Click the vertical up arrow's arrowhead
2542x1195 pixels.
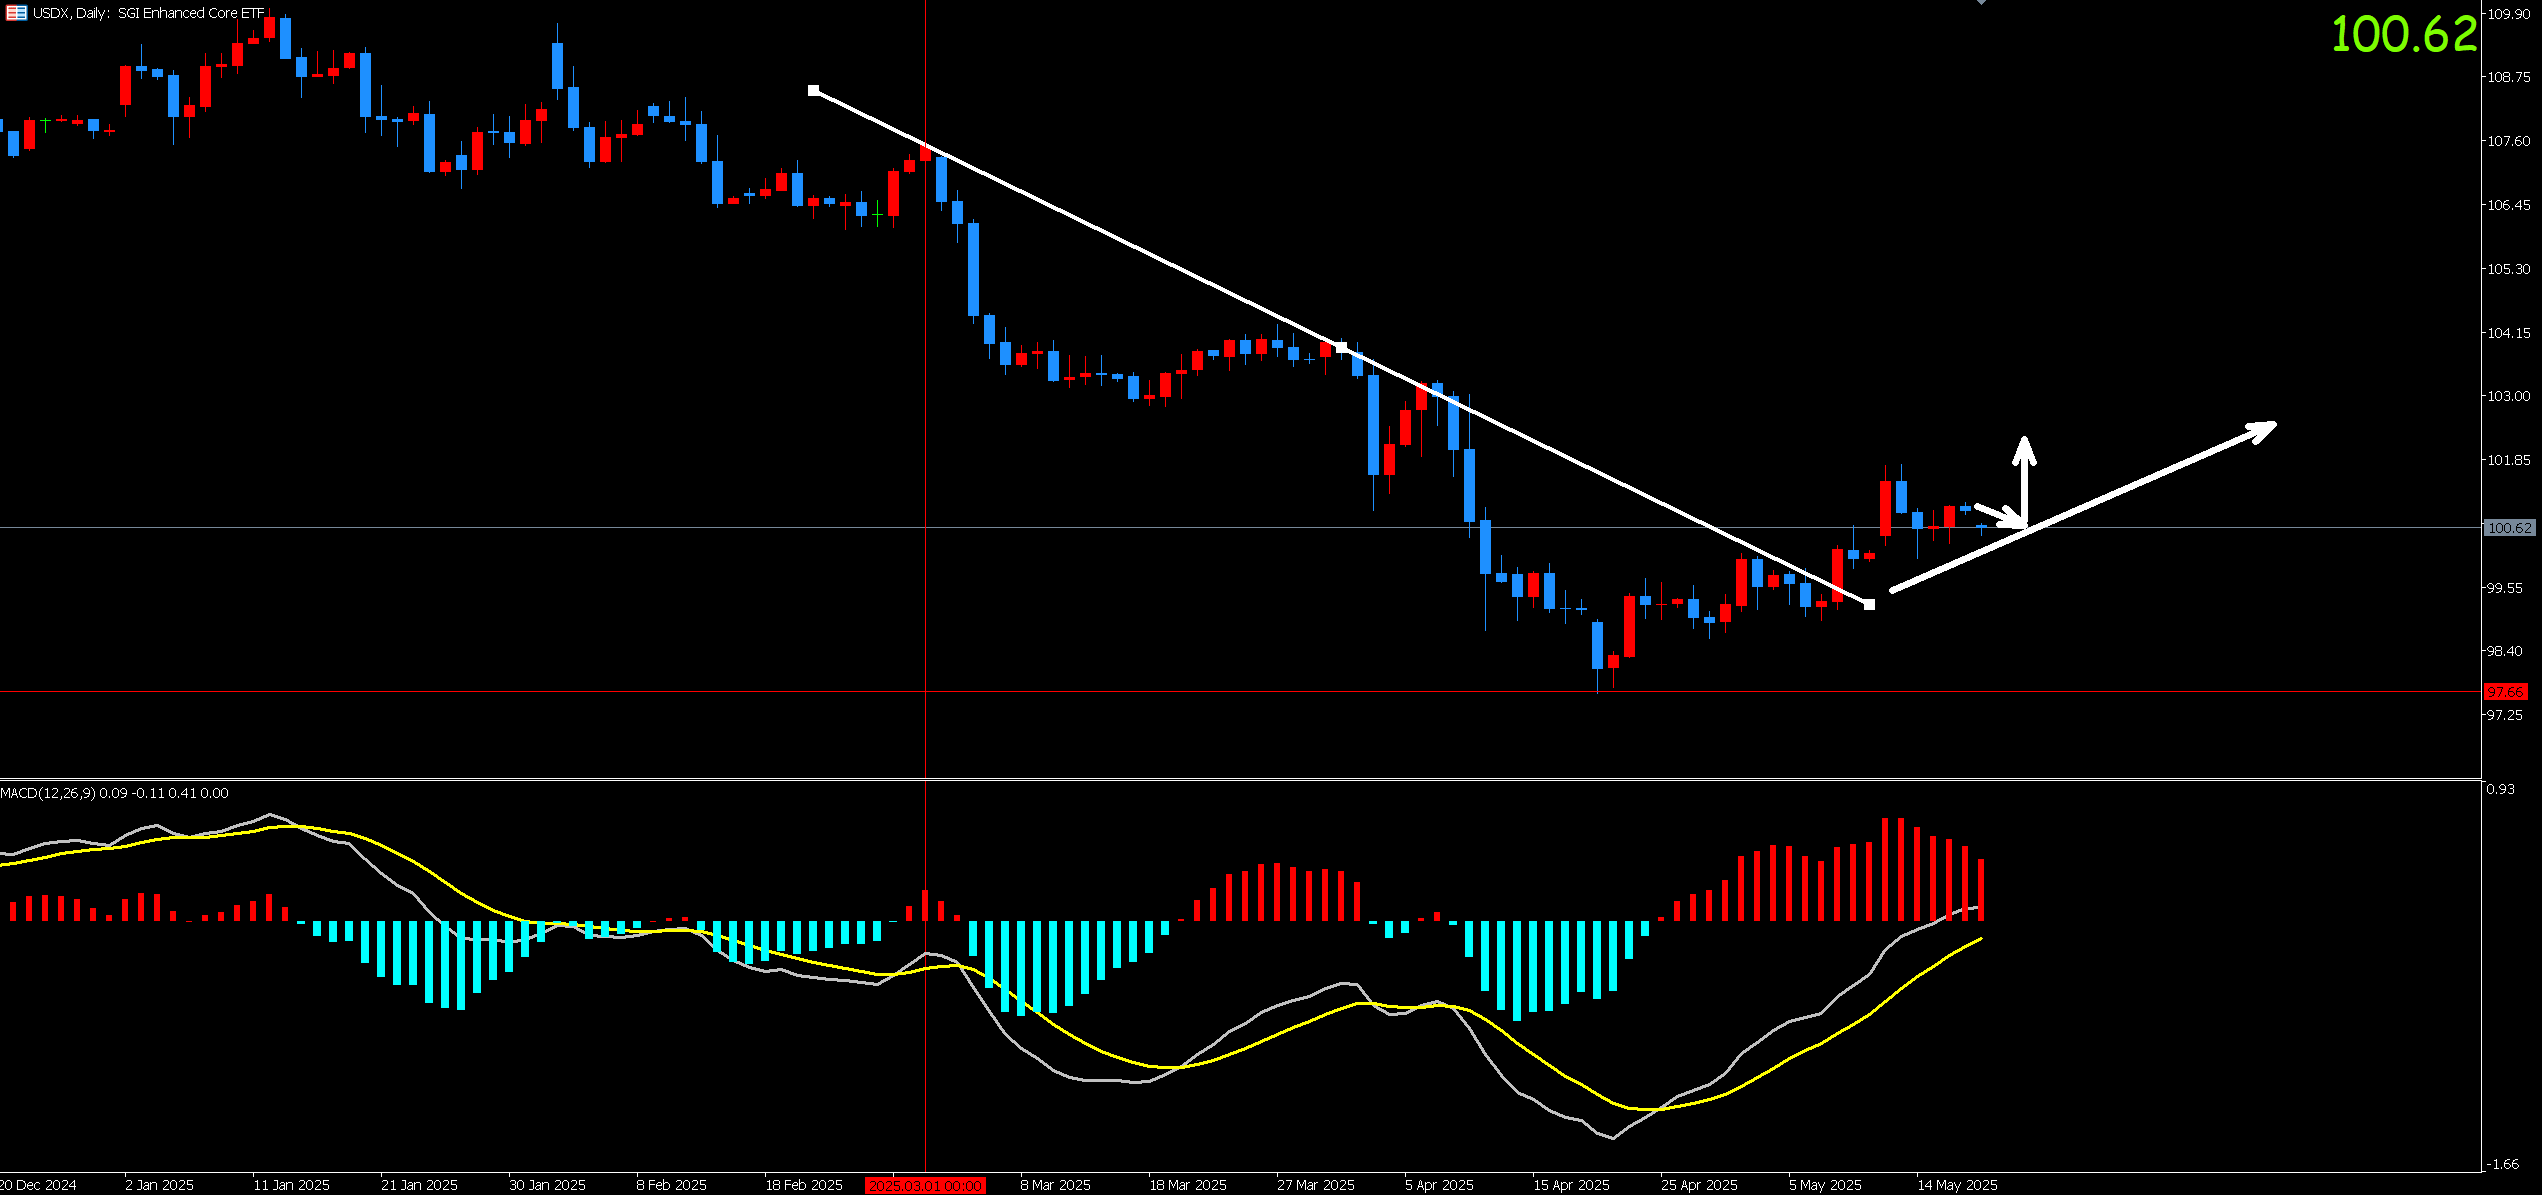coord(2025,451)
